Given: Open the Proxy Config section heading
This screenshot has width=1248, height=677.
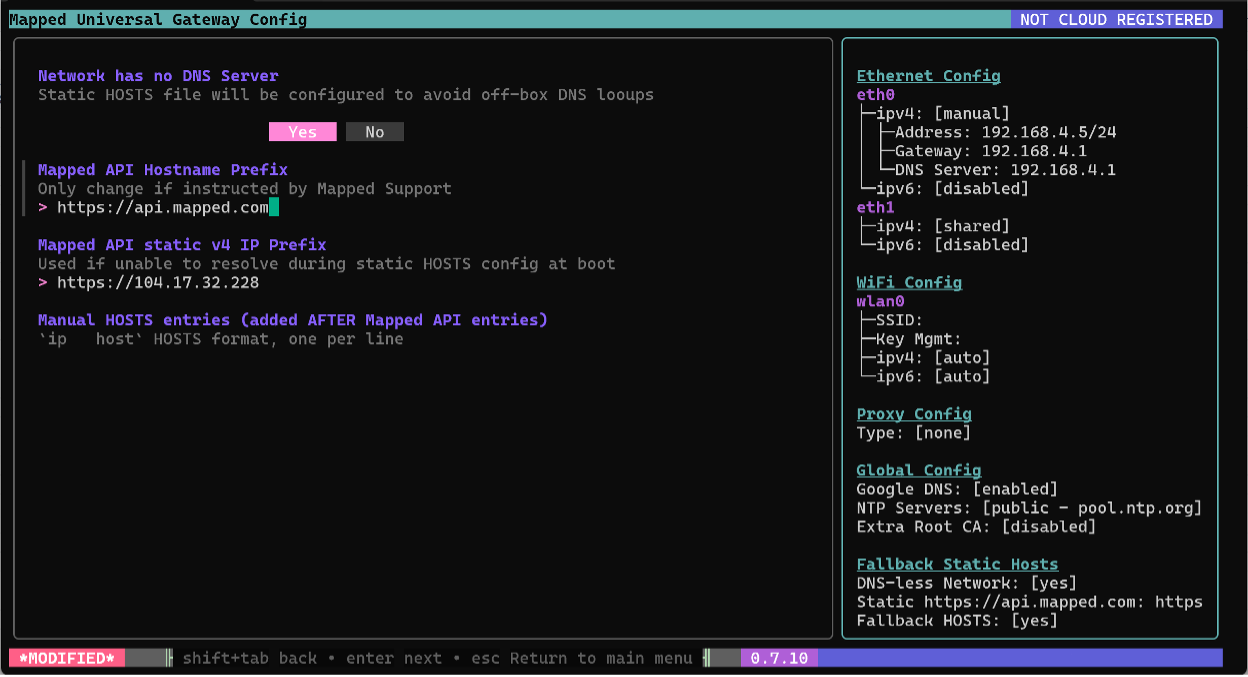Looking at the screenshot, I should (x=914, y=414).
